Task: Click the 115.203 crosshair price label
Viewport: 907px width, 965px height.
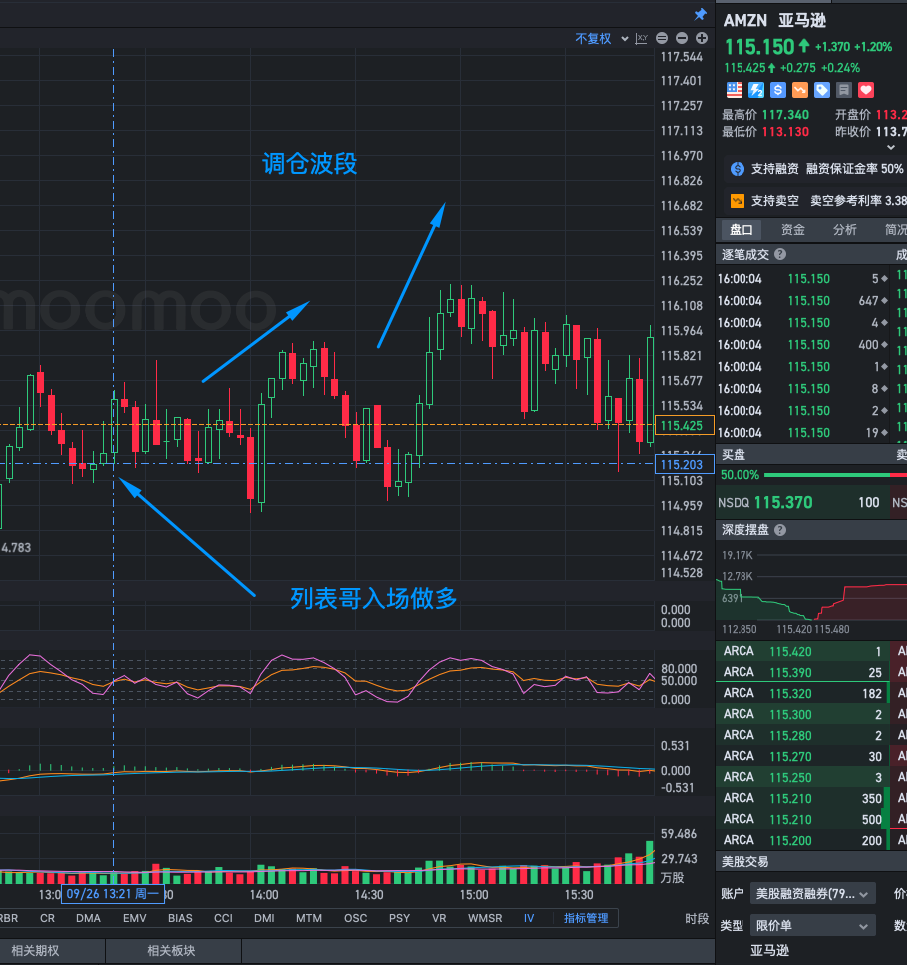Action: 684,465
